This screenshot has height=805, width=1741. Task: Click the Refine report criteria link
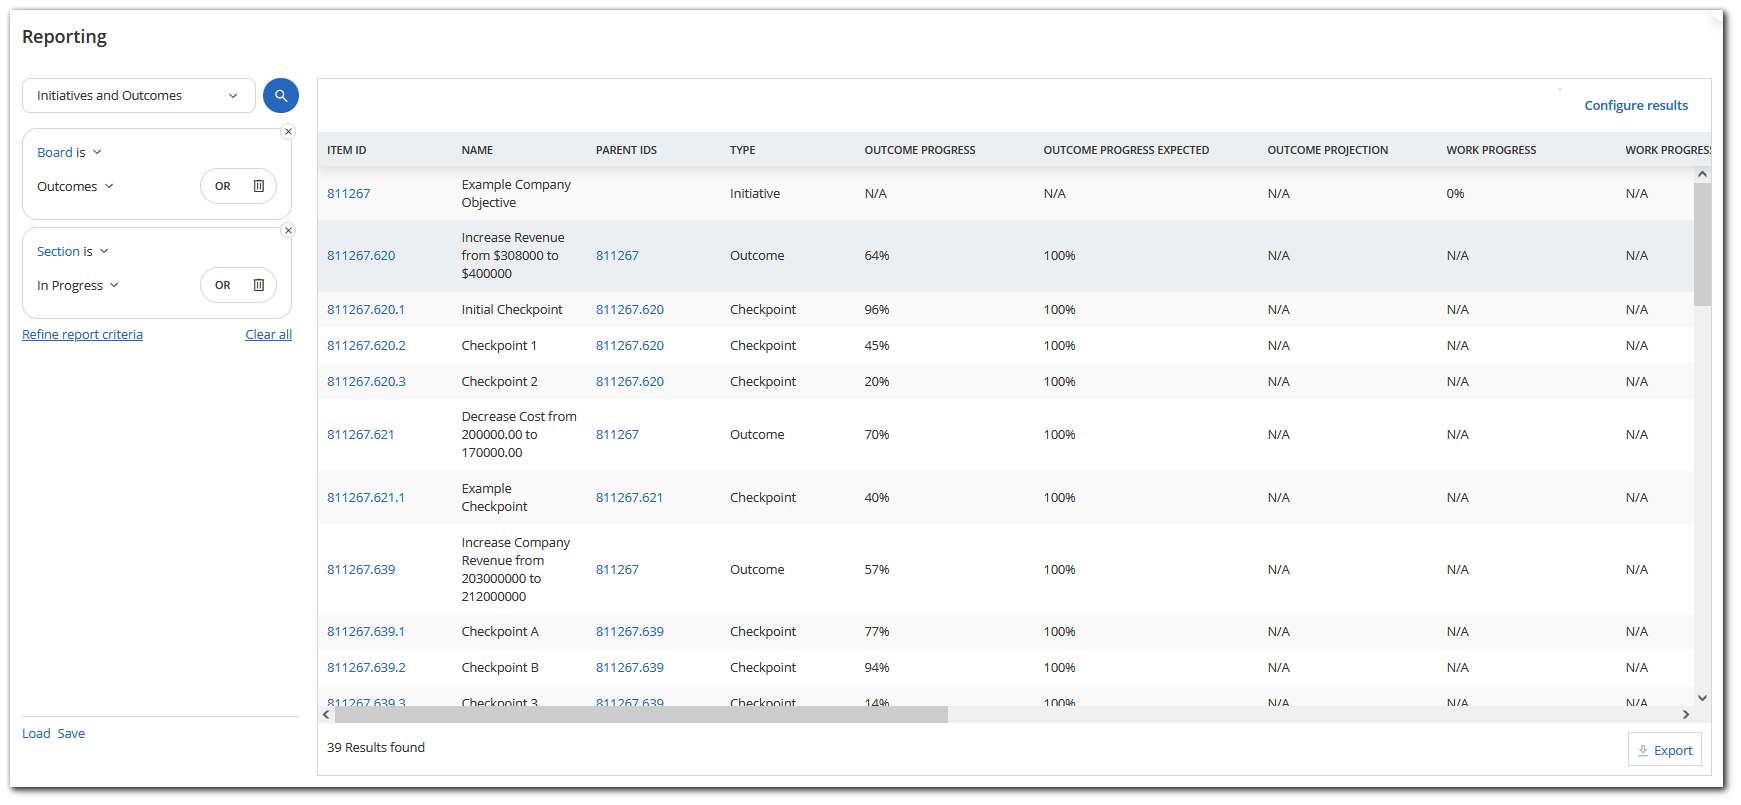(x=82, y=334)
